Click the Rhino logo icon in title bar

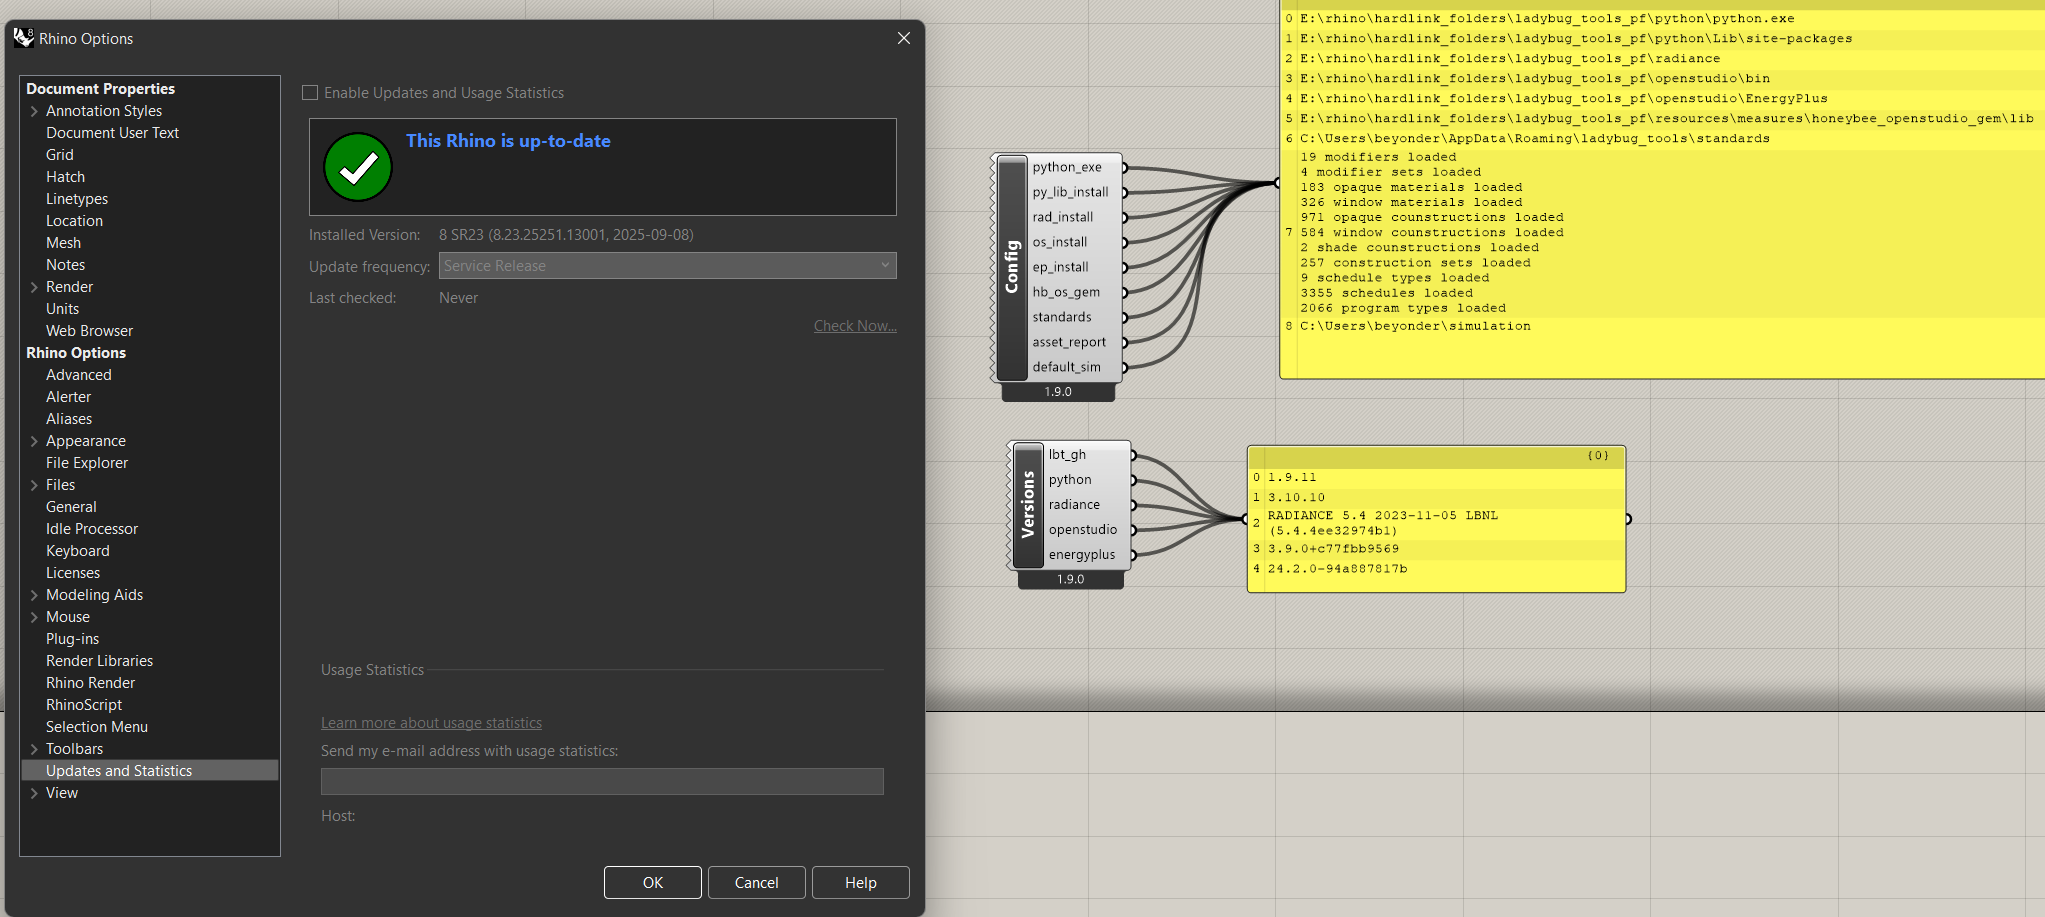[x=23, y=38]
